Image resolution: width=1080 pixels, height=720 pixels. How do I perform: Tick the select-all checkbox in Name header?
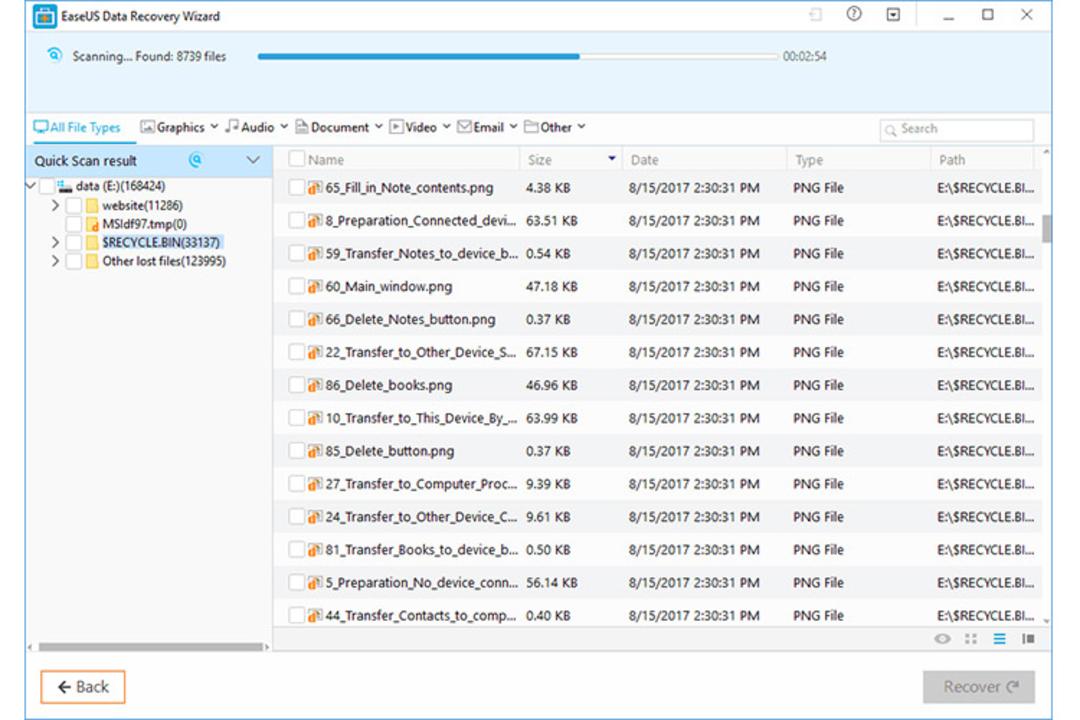[x=297, y=159]
